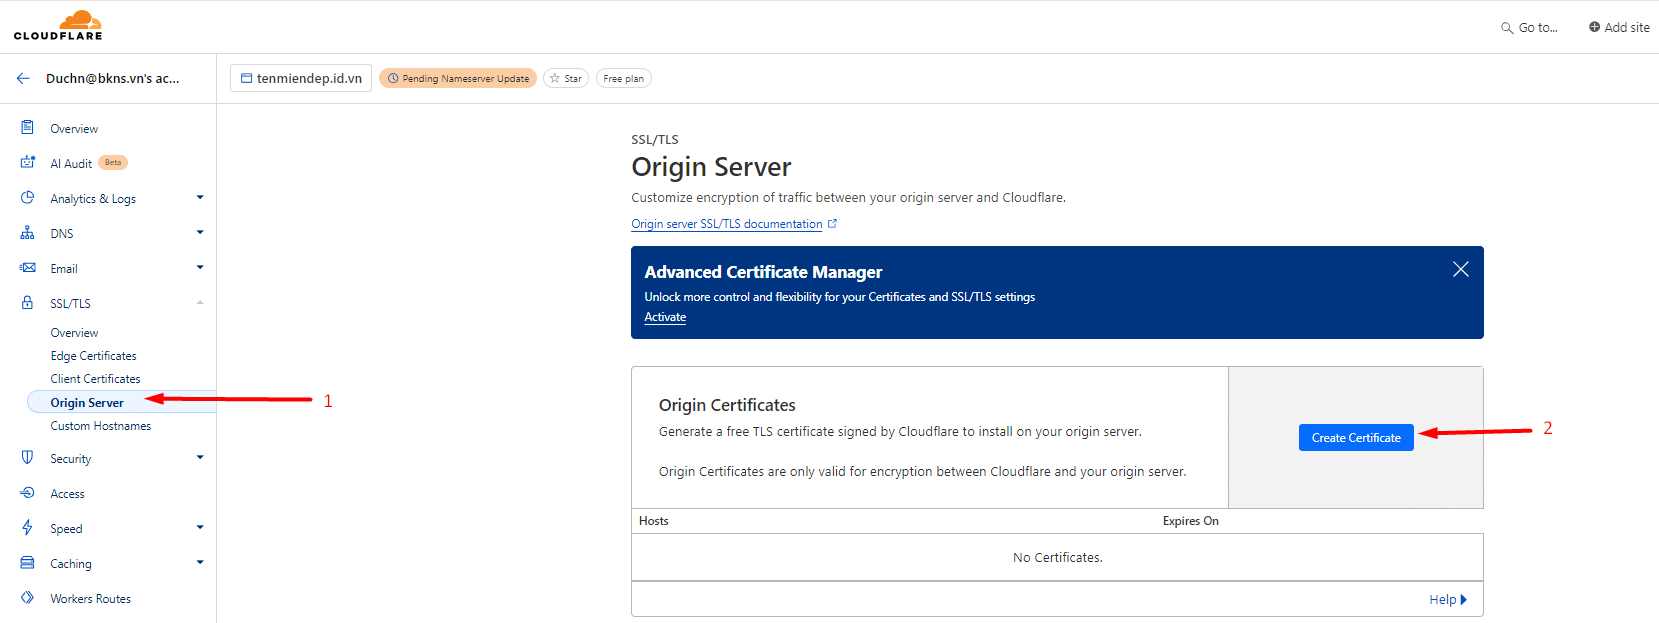
Task: Click the Hosts column header
Action: 654,521
